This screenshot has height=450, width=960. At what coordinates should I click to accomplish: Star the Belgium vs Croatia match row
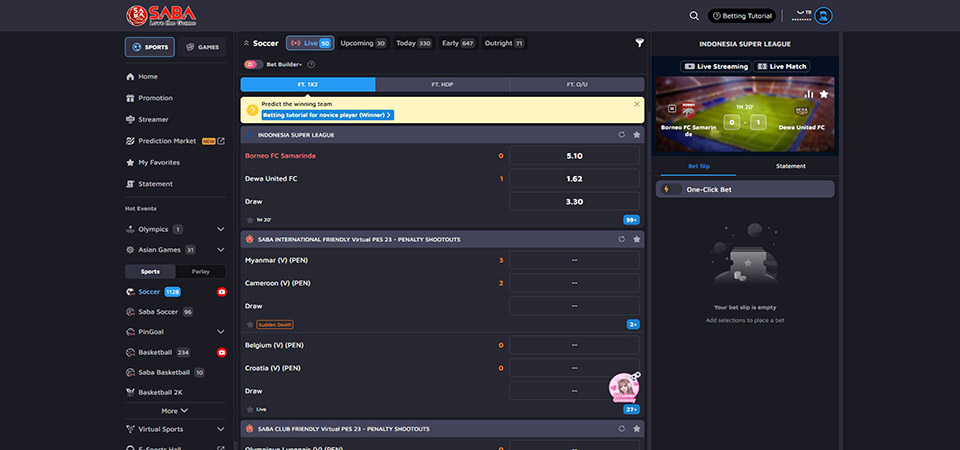(250, 409)
